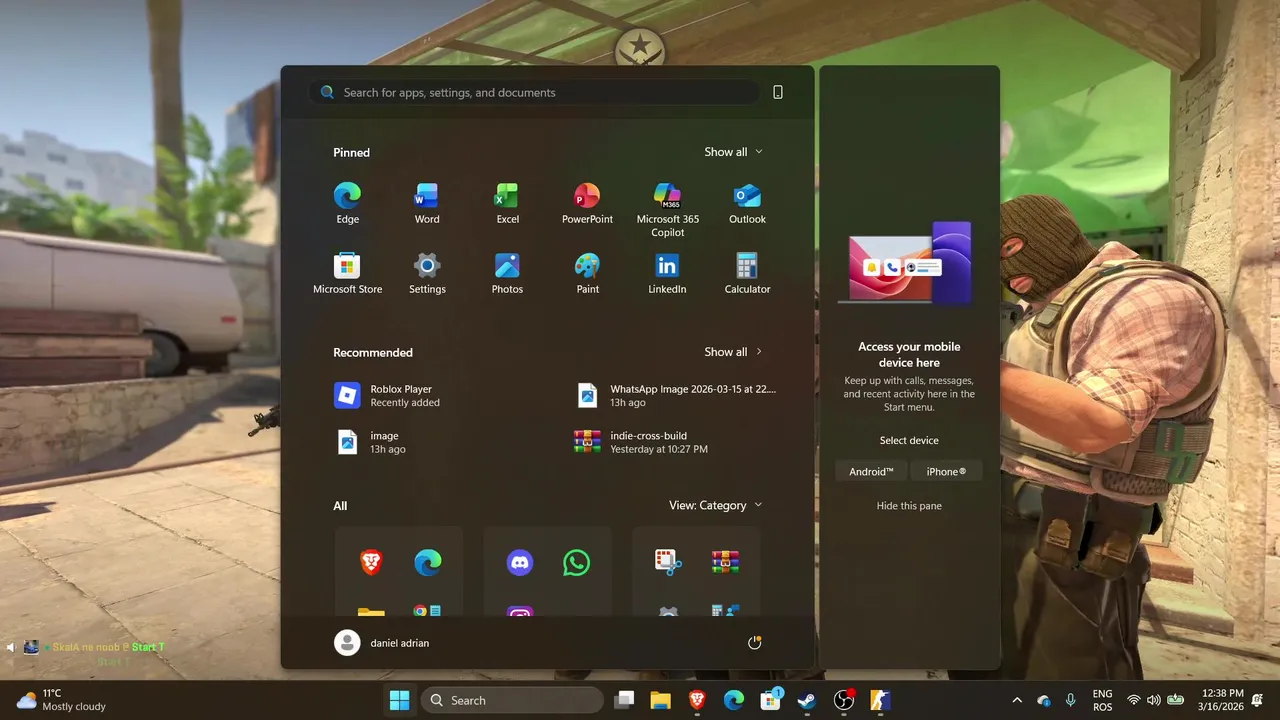Open Edge from the Pinned apps

tap(347, 204)
